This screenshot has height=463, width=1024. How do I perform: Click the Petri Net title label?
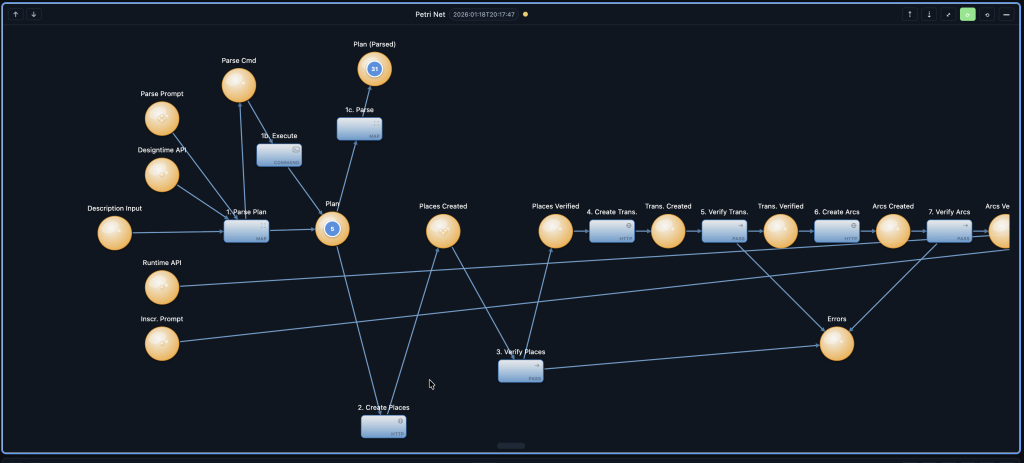coord(430,14)
